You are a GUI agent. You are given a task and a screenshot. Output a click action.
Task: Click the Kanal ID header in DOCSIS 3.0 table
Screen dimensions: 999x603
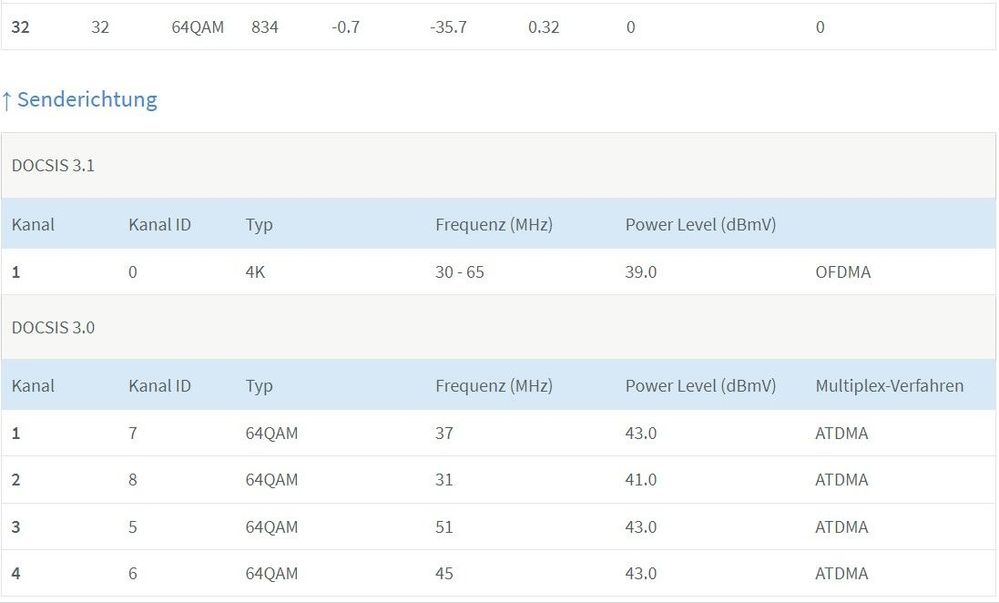159,386
